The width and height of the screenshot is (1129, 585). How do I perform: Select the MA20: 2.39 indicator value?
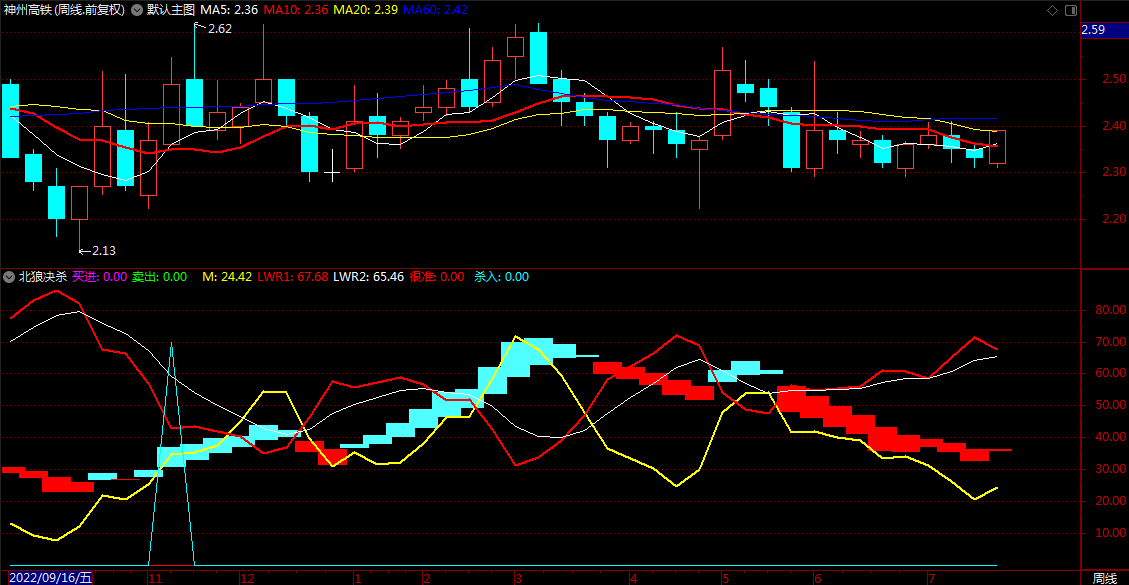point(365,10)
